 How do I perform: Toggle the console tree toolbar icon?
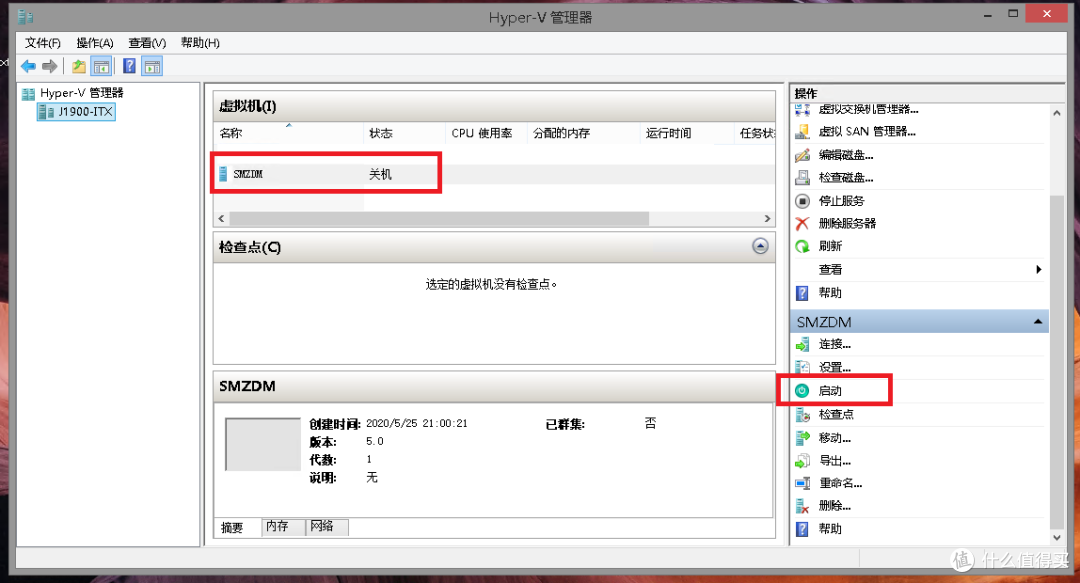click(x=101, y=67)
